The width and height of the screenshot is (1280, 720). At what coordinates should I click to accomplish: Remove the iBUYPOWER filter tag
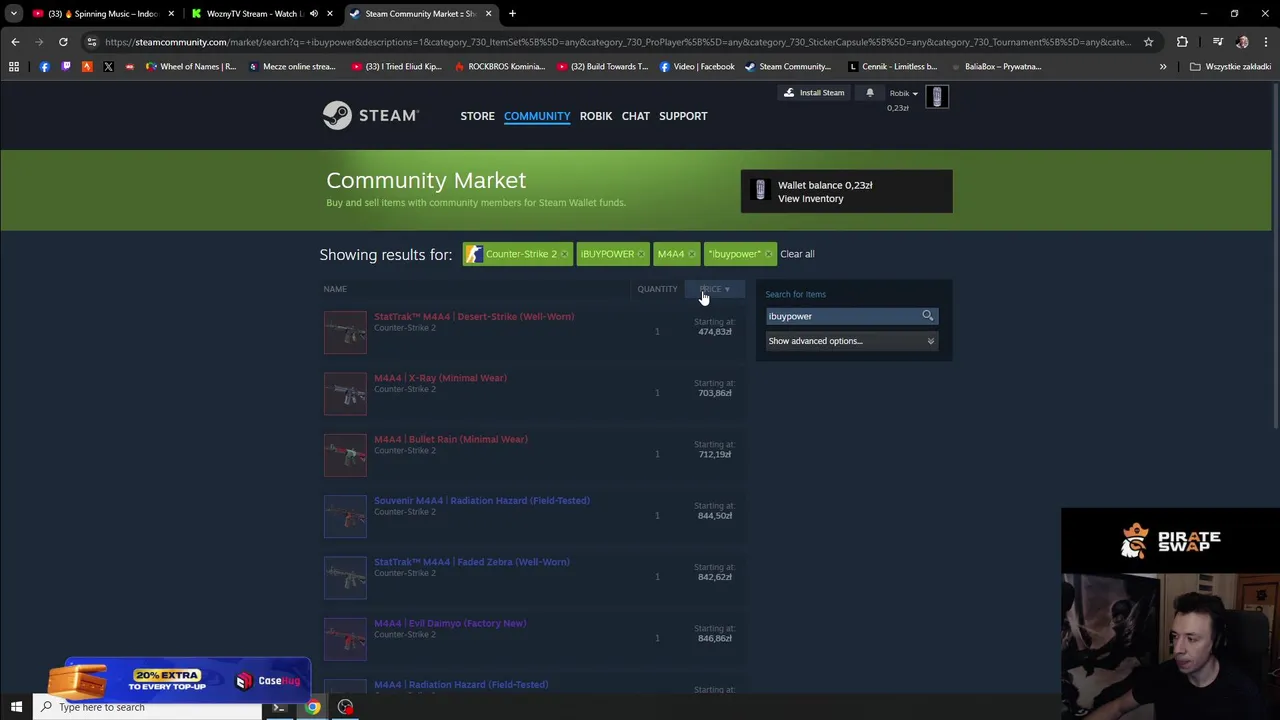pos(641,254)
